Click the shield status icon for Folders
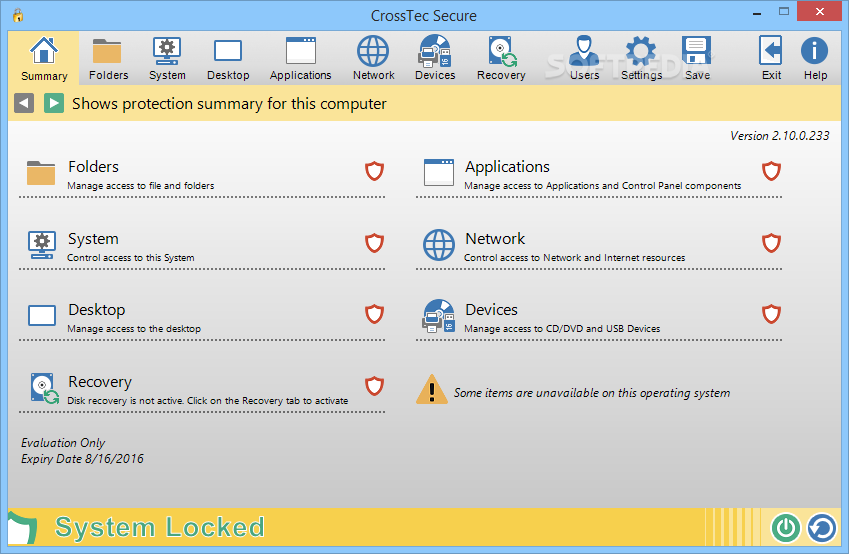The height and width of the screenshot is (554, 849). tap(374, 171)
